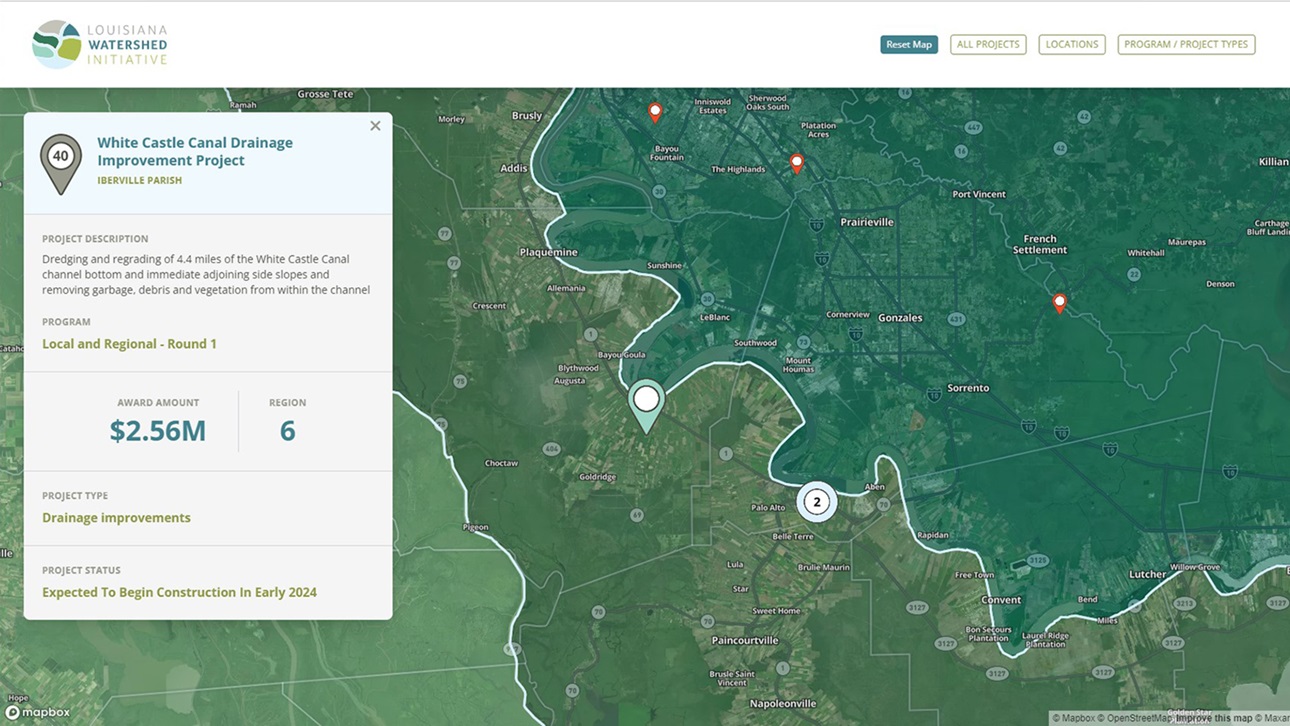Open the LOCATIONS filter menu
Viewport: 1290px width, 726px height.
pos(1072,45)
